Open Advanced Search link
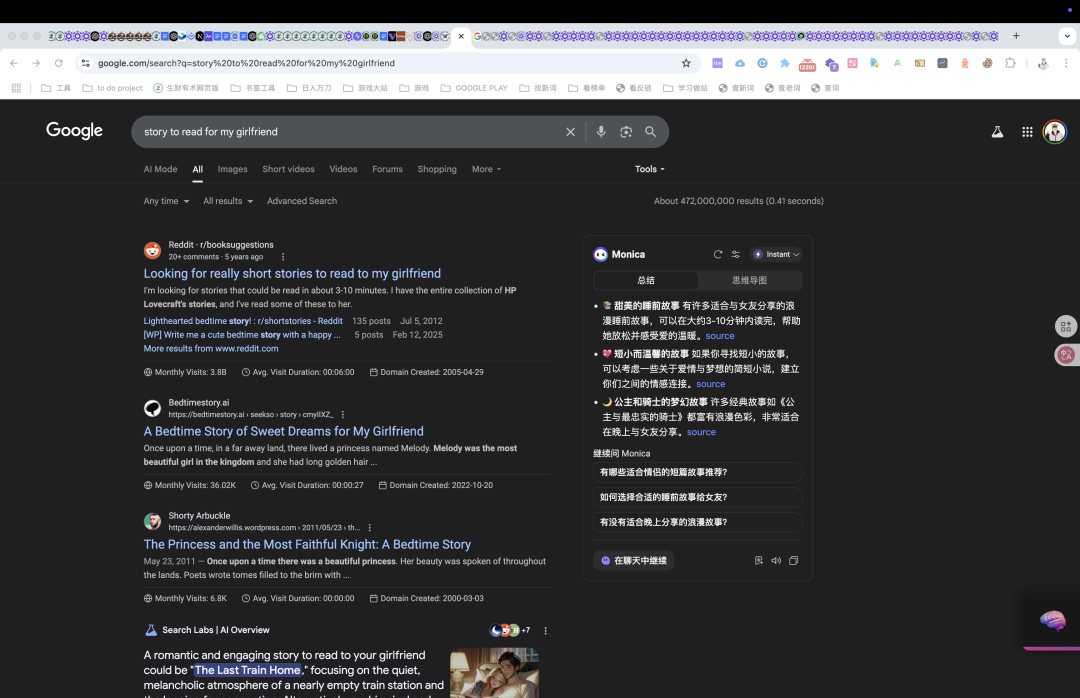Image resolution: width=1080 pixels, height=698 pixels. pyautogui.click(x=302, y=201)
